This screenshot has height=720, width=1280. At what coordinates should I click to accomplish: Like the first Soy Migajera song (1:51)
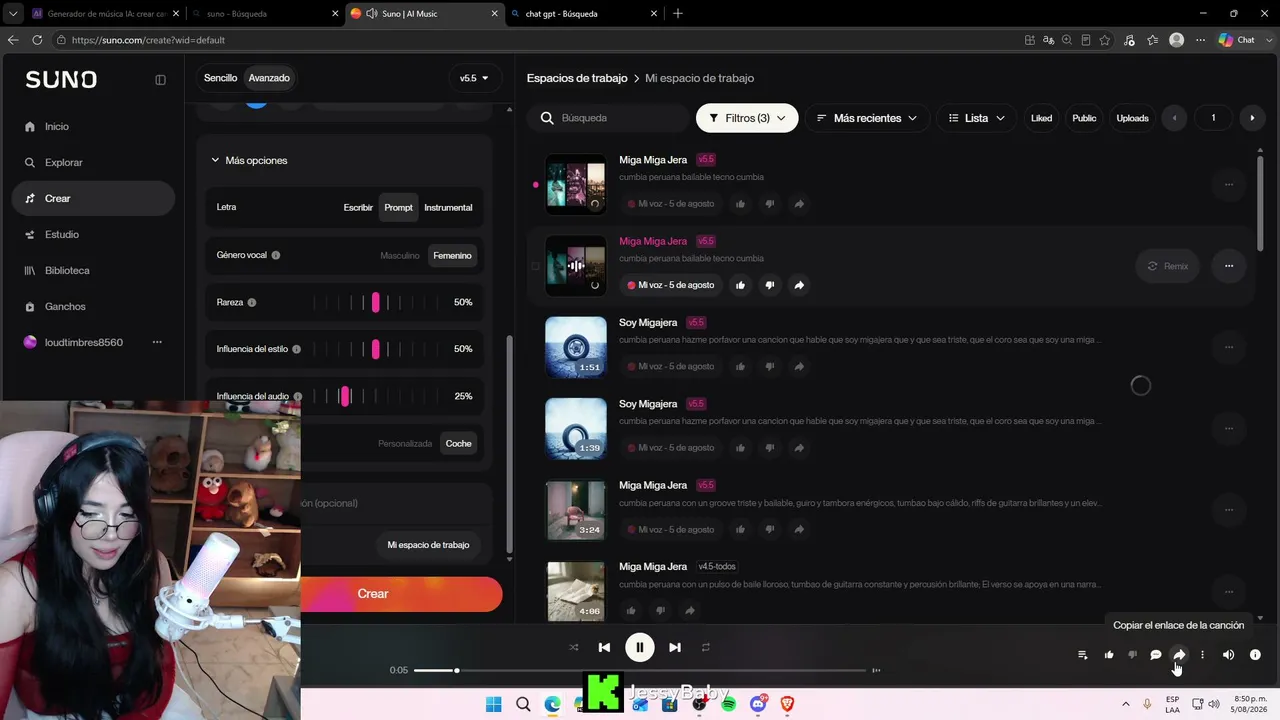740,367
